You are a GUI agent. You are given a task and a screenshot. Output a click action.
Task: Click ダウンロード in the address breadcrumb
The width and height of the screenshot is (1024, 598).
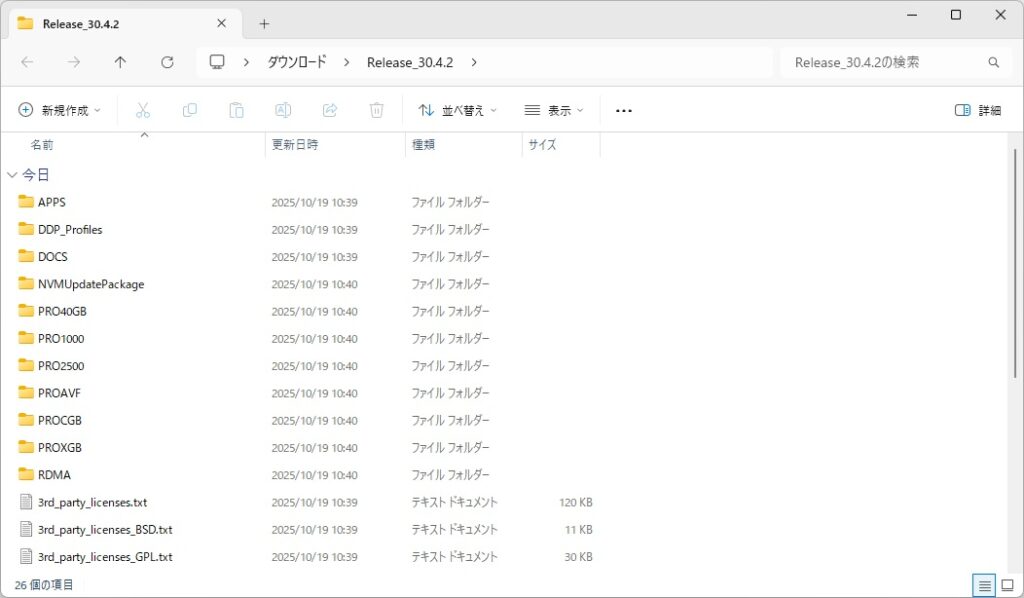296,62
